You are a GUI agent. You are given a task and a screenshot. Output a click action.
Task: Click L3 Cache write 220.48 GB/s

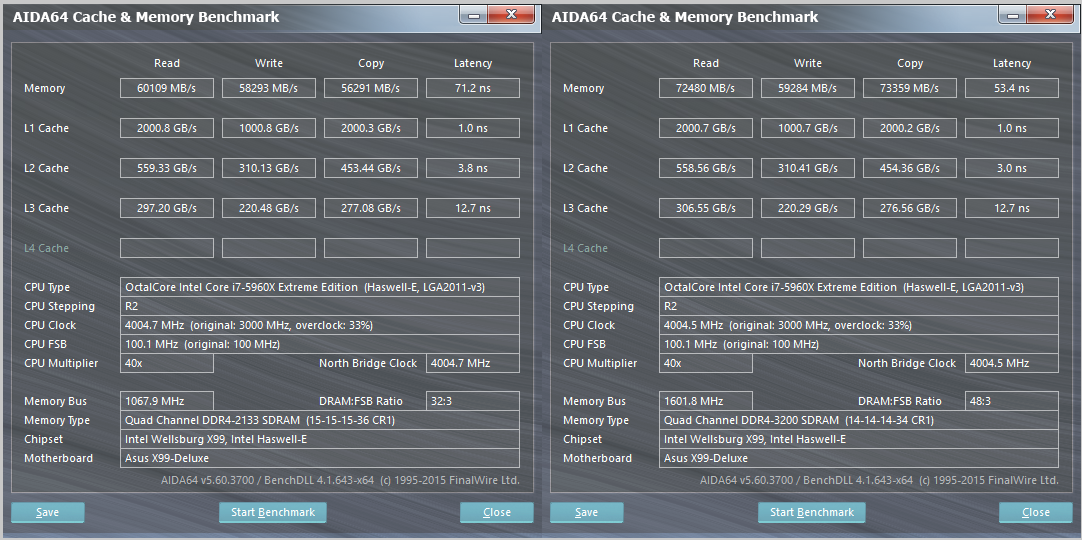tap(269, 208)
